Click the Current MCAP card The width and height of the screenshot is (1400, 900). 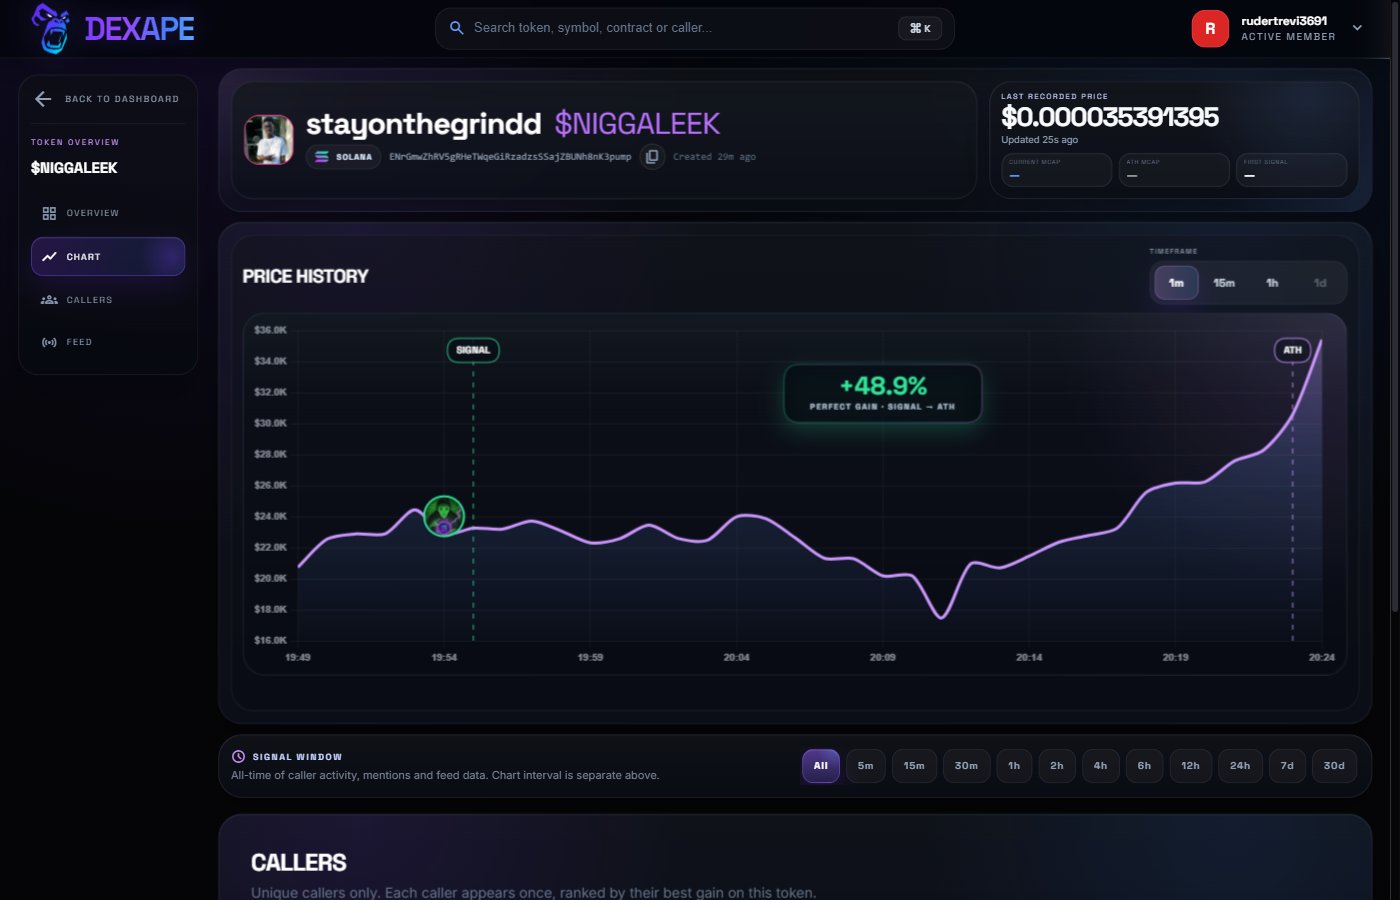click(x=1056, y=170)
